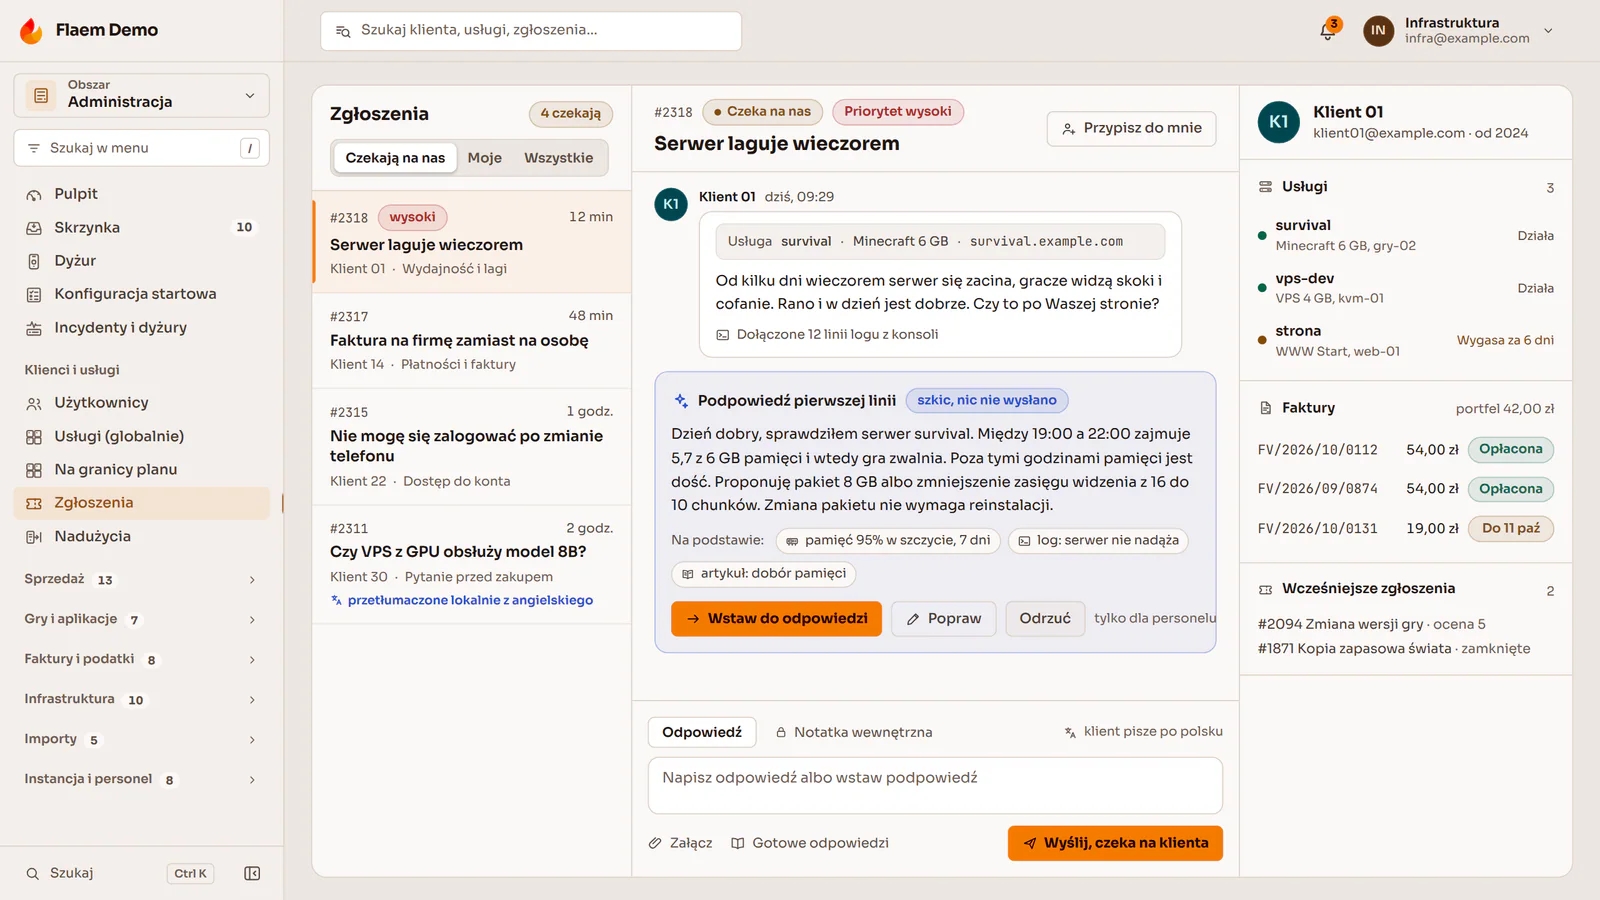
Task: Click the Flaem Demo flame logo
Action: pos(31,30)
